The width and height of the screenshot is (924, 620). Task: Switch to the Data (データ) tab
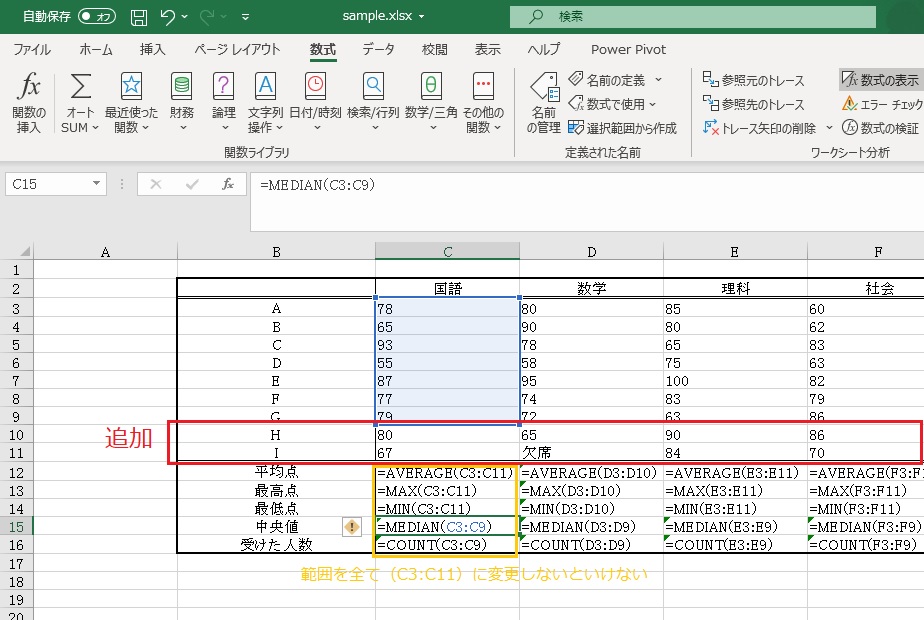coord(378,49)
